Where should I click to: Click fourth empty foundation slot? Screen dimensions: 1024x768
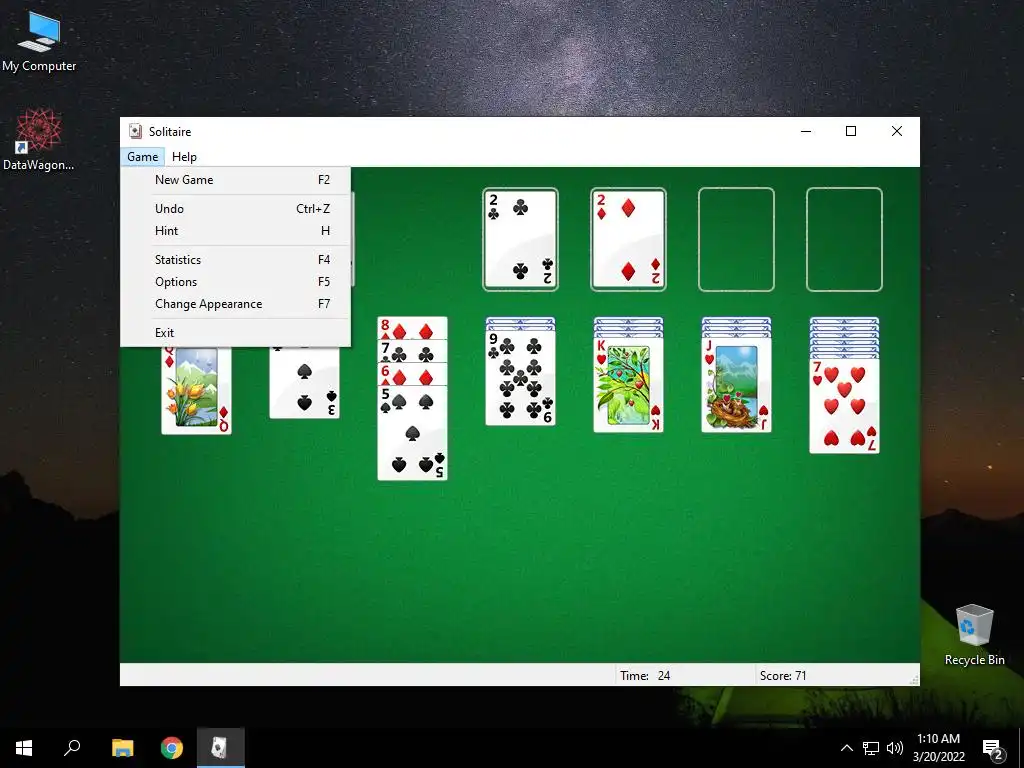click(x=844, y=239)
